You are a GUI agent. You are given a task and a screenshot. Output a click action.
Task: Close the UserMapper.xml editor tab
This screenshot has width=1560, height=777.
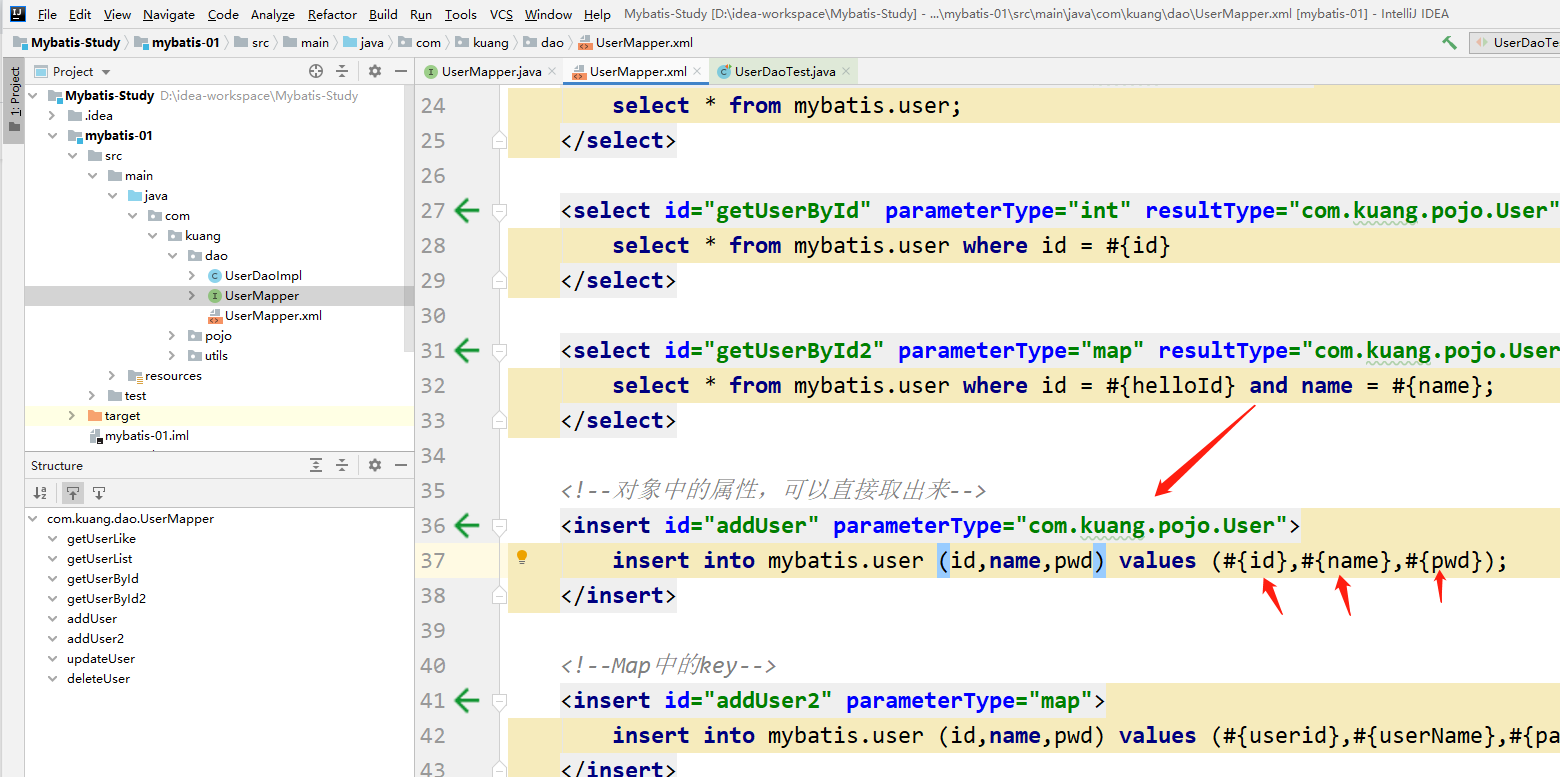(x=698, y=72)
